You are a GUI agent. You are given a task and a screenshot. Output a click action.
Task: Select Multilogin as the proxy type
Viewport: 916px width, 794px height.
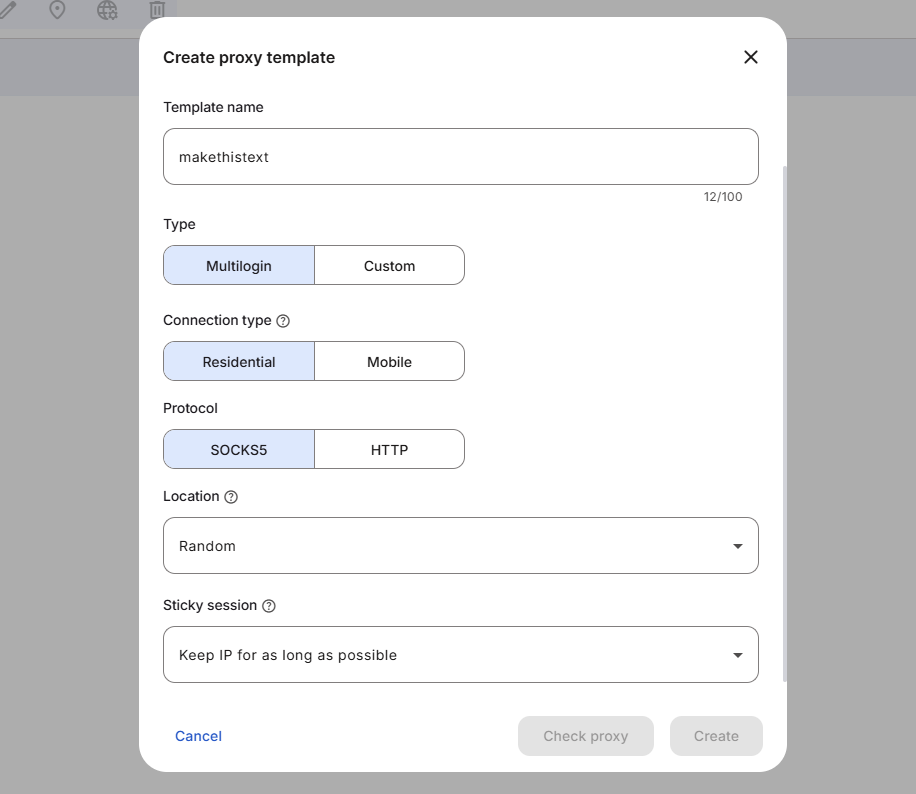click(239, 266)
